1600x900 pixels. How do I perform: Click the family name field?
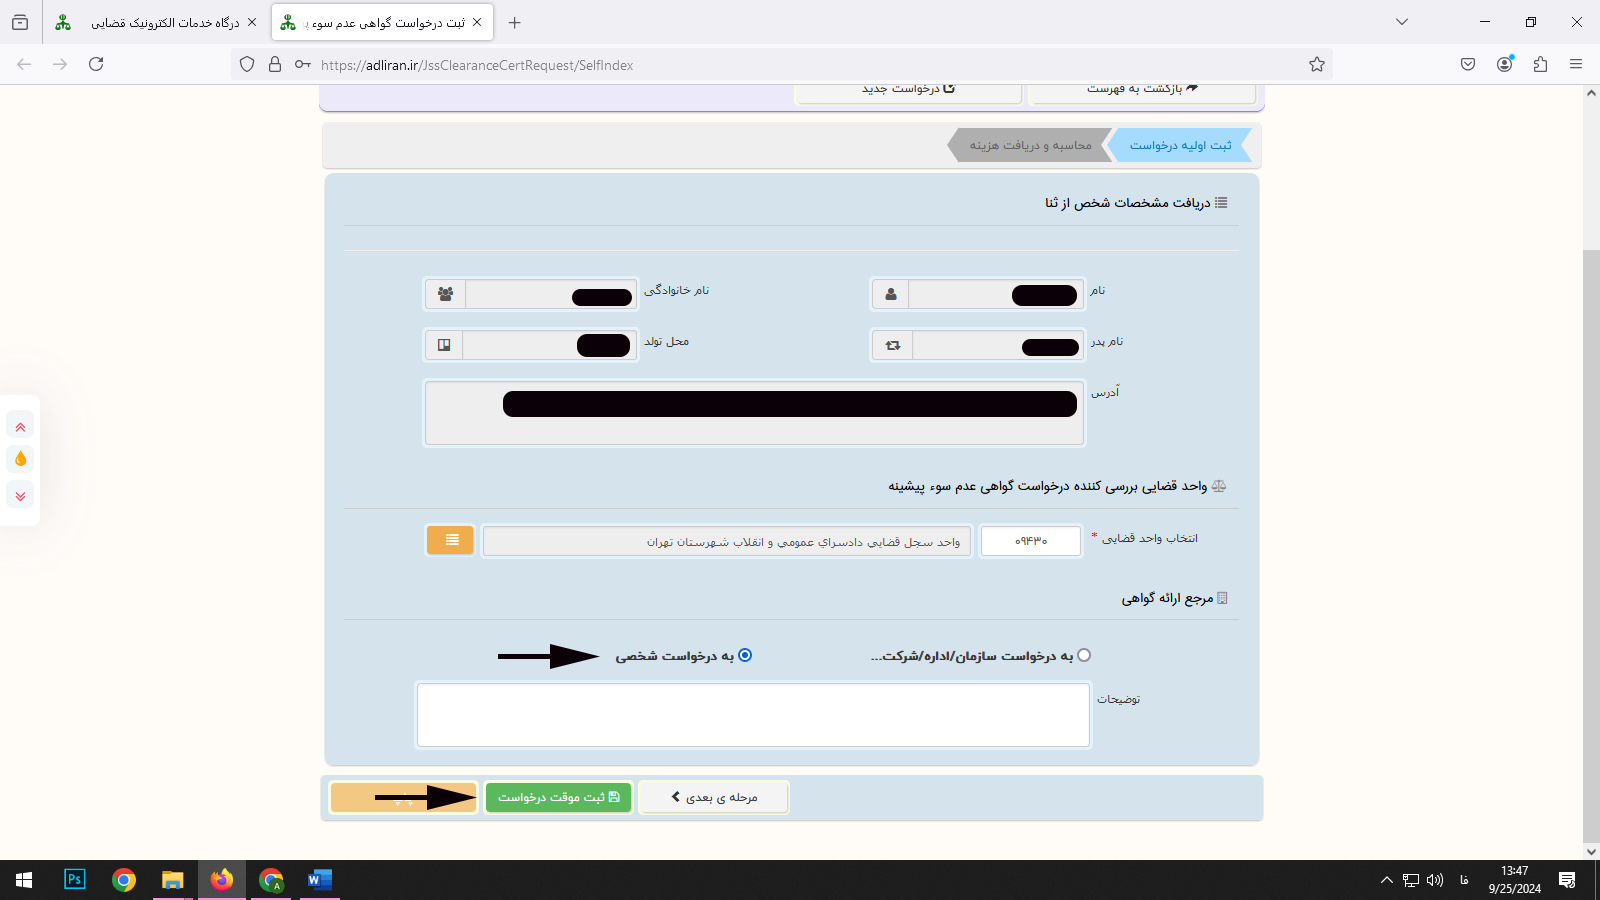[x=551, y=294]
